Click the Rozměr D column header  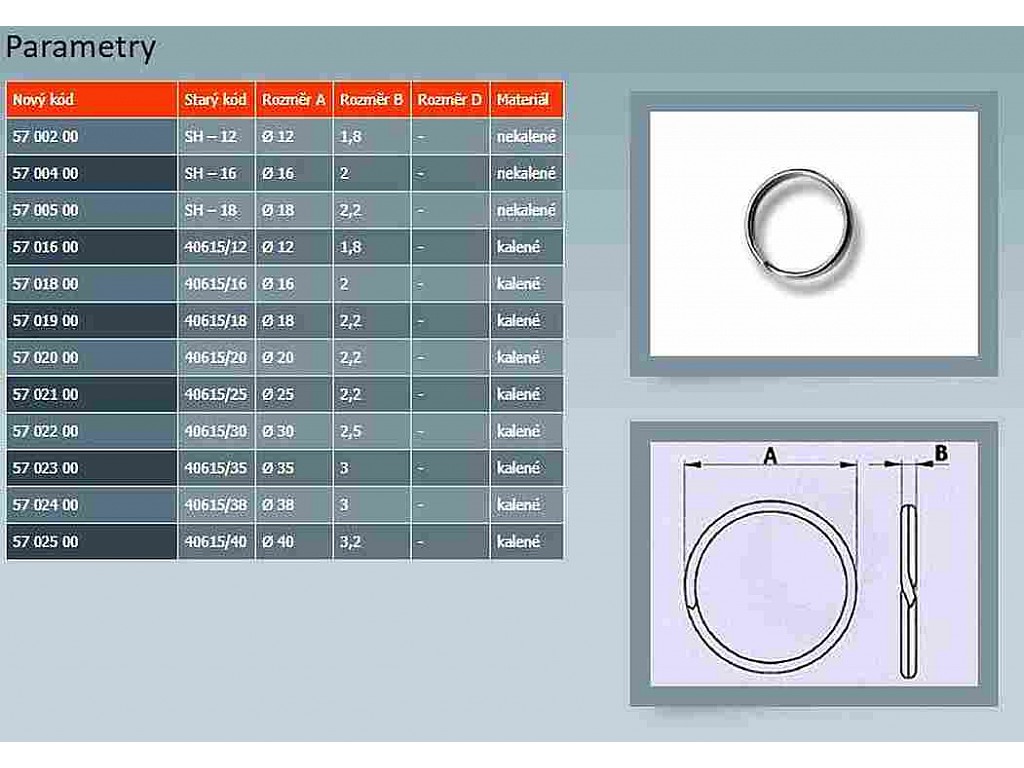pos(449,100)
